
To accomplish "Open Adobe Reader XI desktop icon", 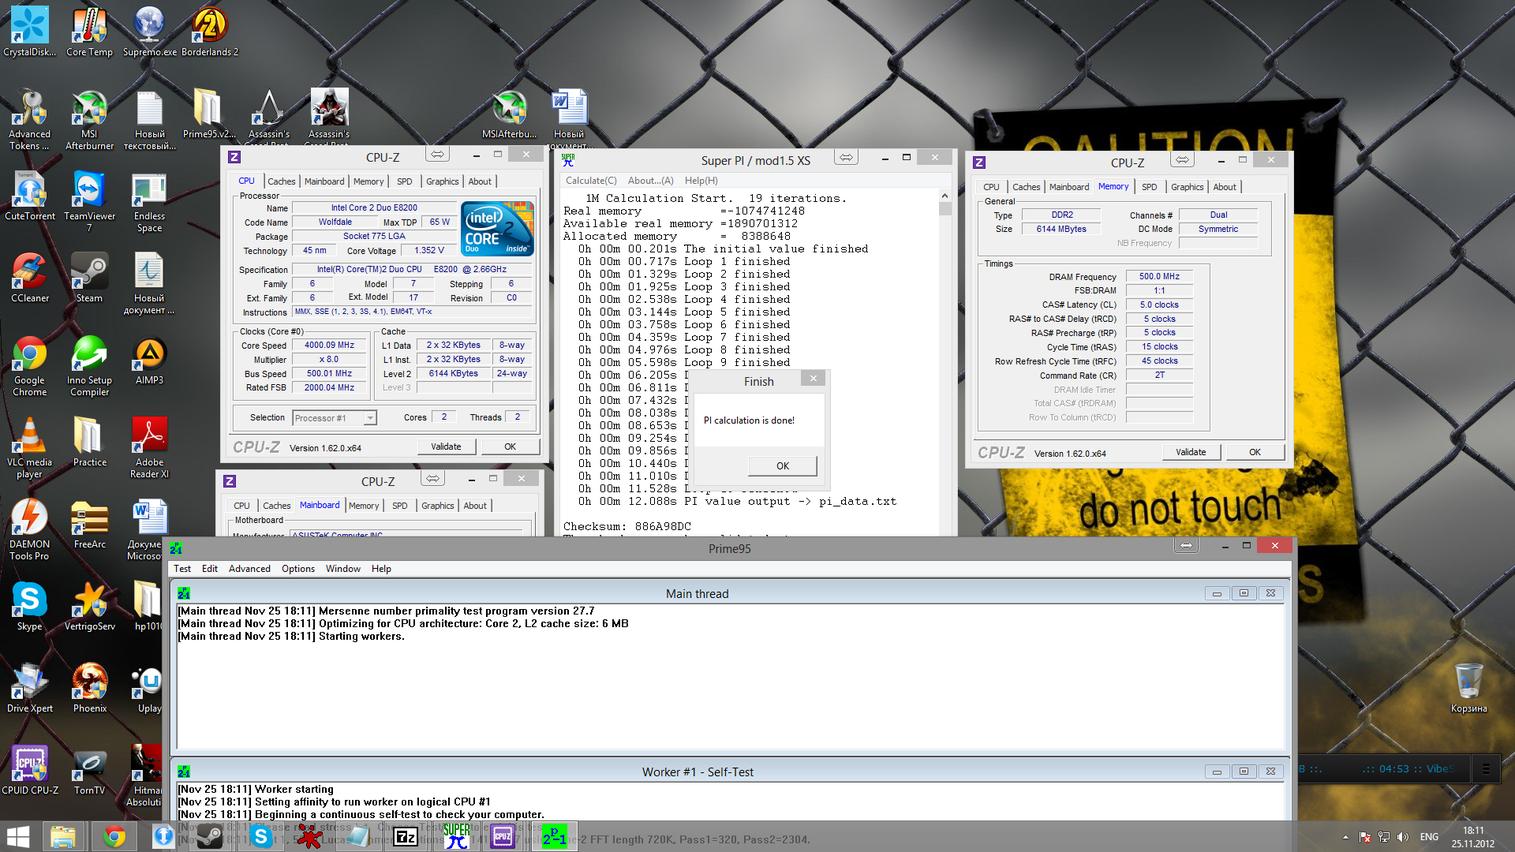I will click(x=149, y=448).
